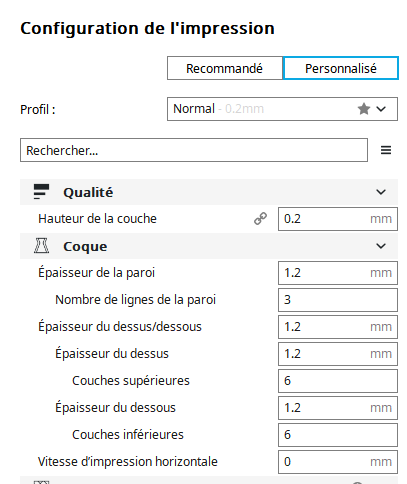Edit the Hauteur de la couche value field
The image size is (407, 484).
click(x=338, y=219)
